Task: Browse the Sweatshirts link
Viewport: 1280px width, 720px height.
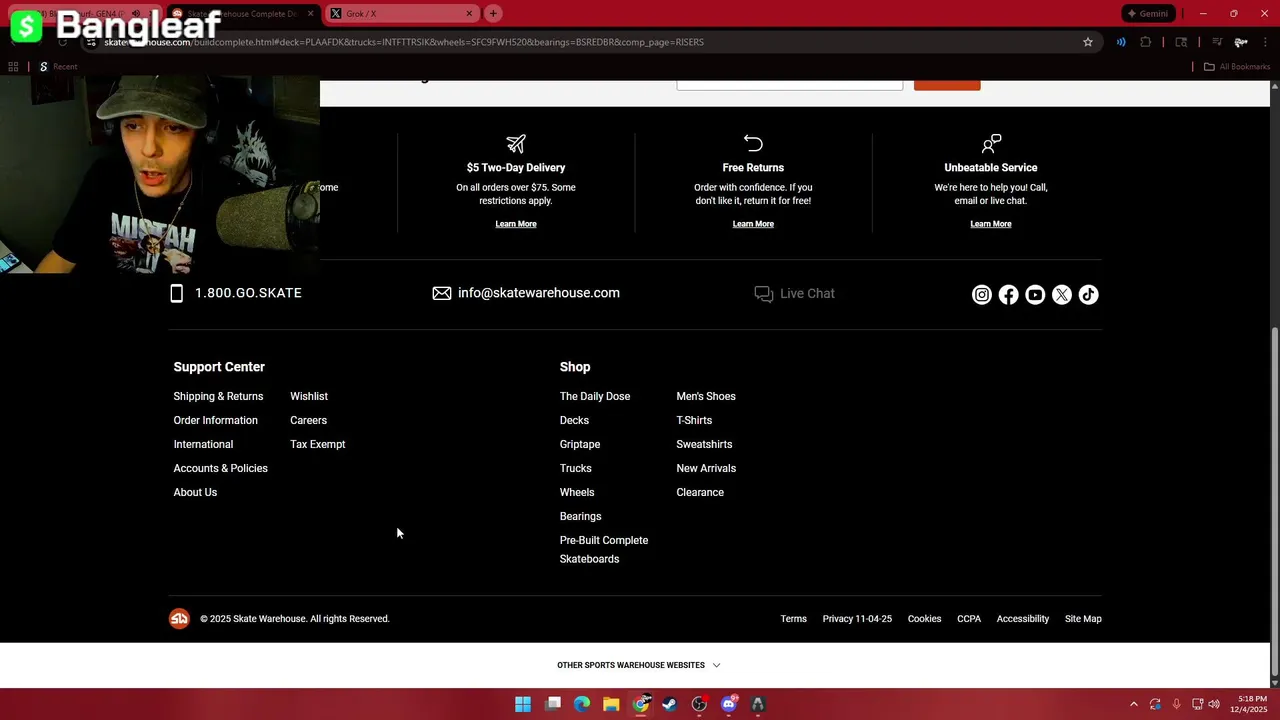Action: point(704,445)
